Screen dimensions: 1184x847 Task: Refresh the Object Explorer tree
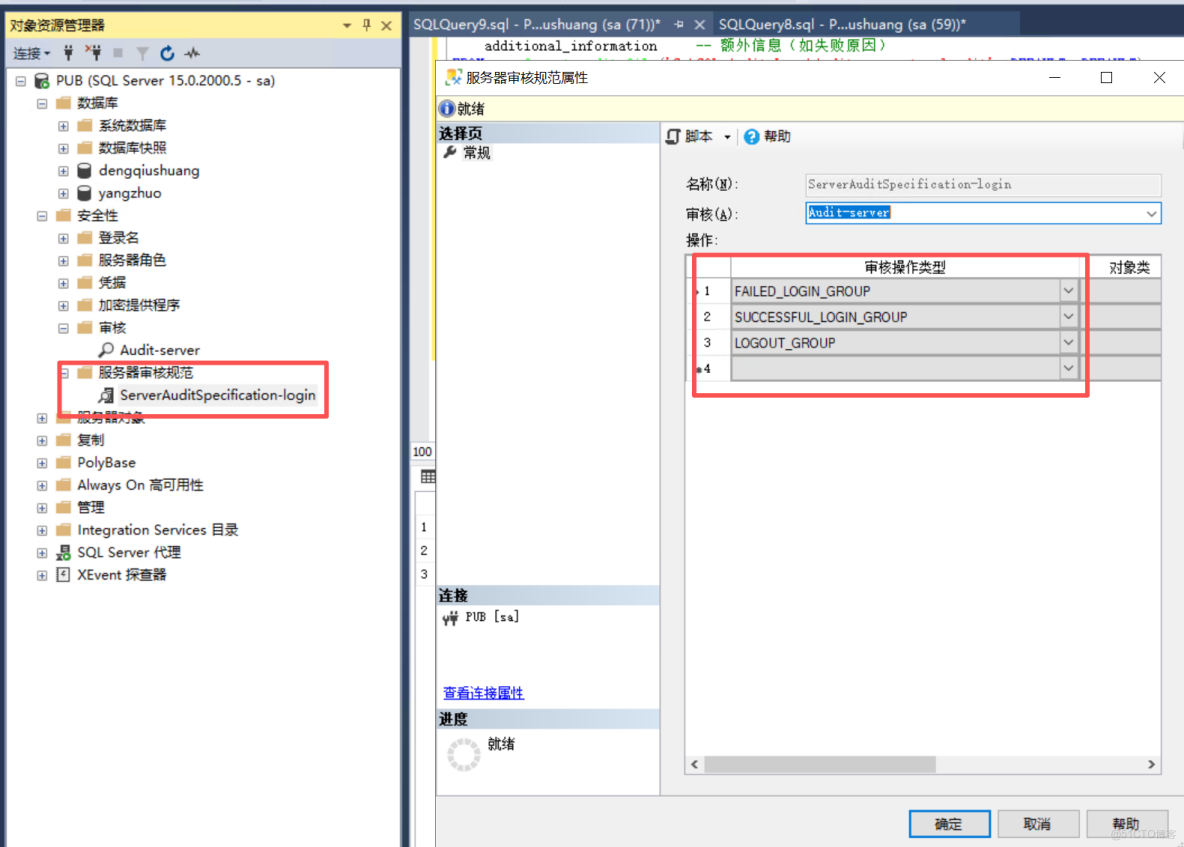click(166, 52)
